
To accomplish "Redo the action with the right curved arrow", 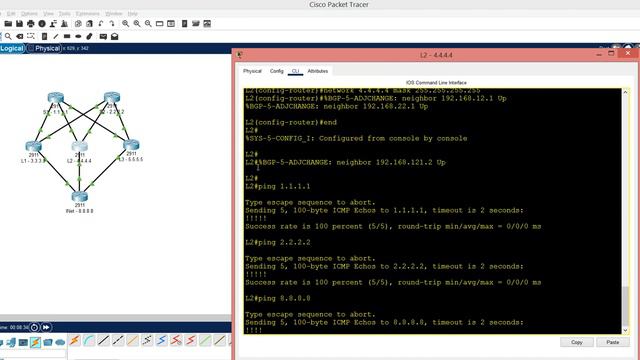I will tap(112, 24).
